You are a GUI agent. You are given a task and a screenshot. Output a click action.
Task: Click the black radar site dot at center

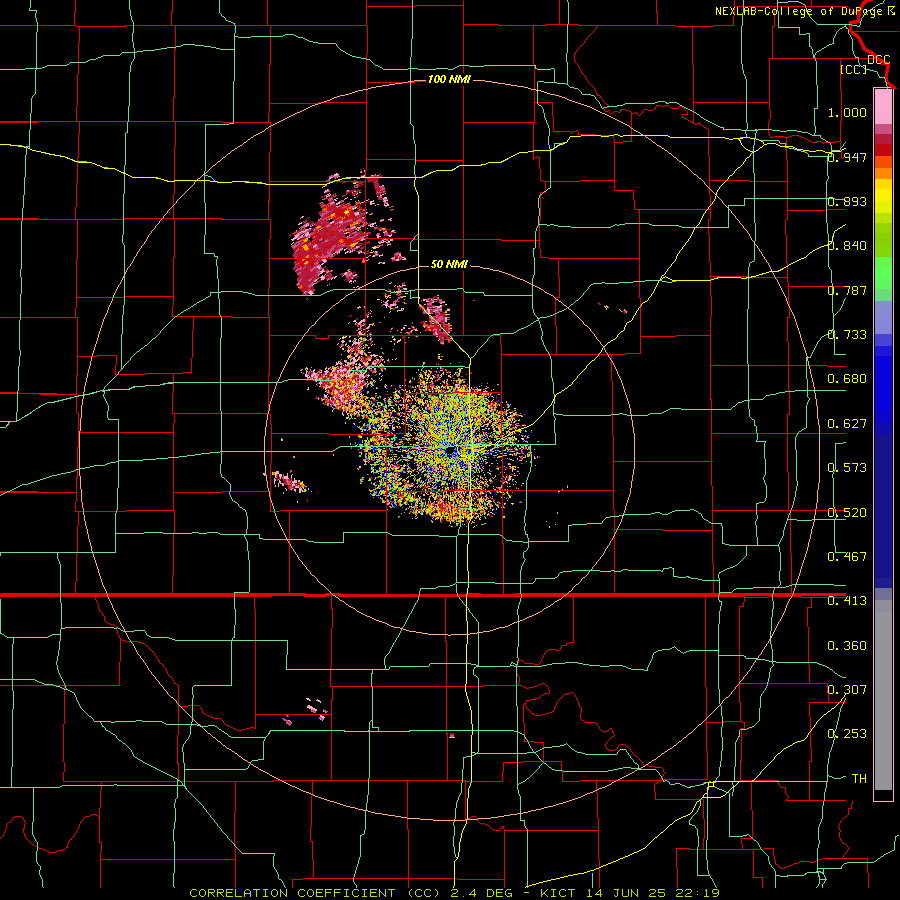tap(451, 451)
